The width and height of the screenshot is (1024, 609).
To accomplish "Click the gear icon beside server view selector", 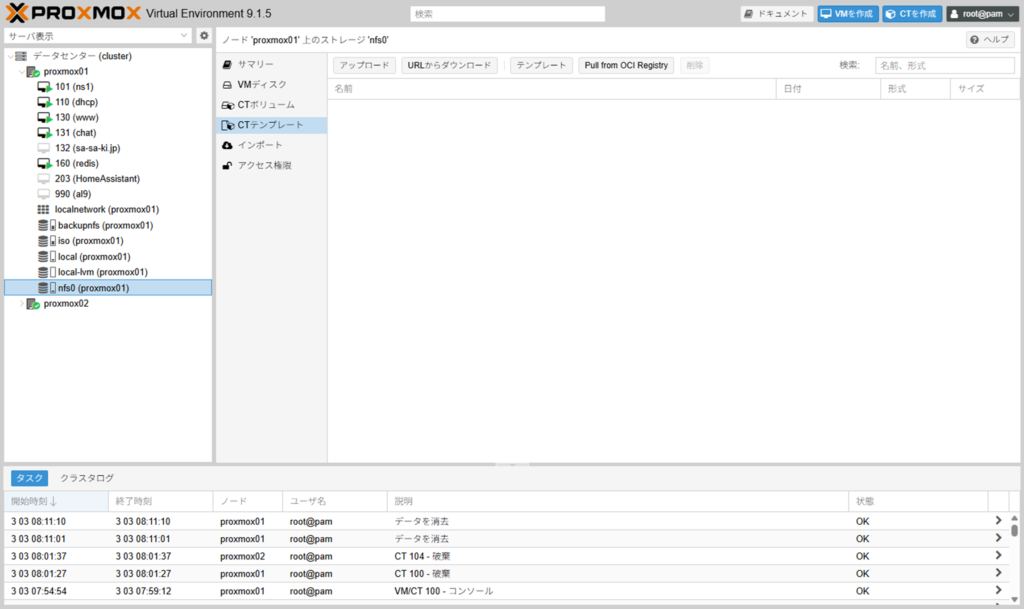I will [x=204, y=36].
